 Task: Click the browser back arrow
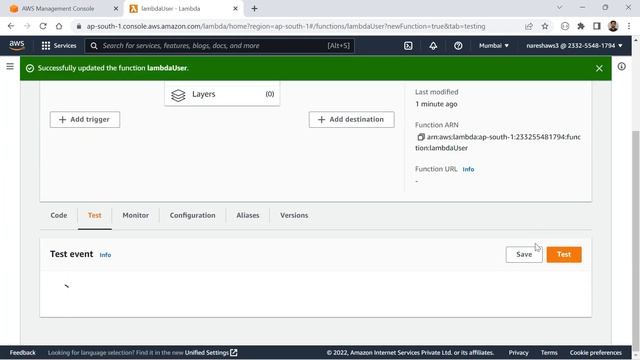tap(11, 26)
